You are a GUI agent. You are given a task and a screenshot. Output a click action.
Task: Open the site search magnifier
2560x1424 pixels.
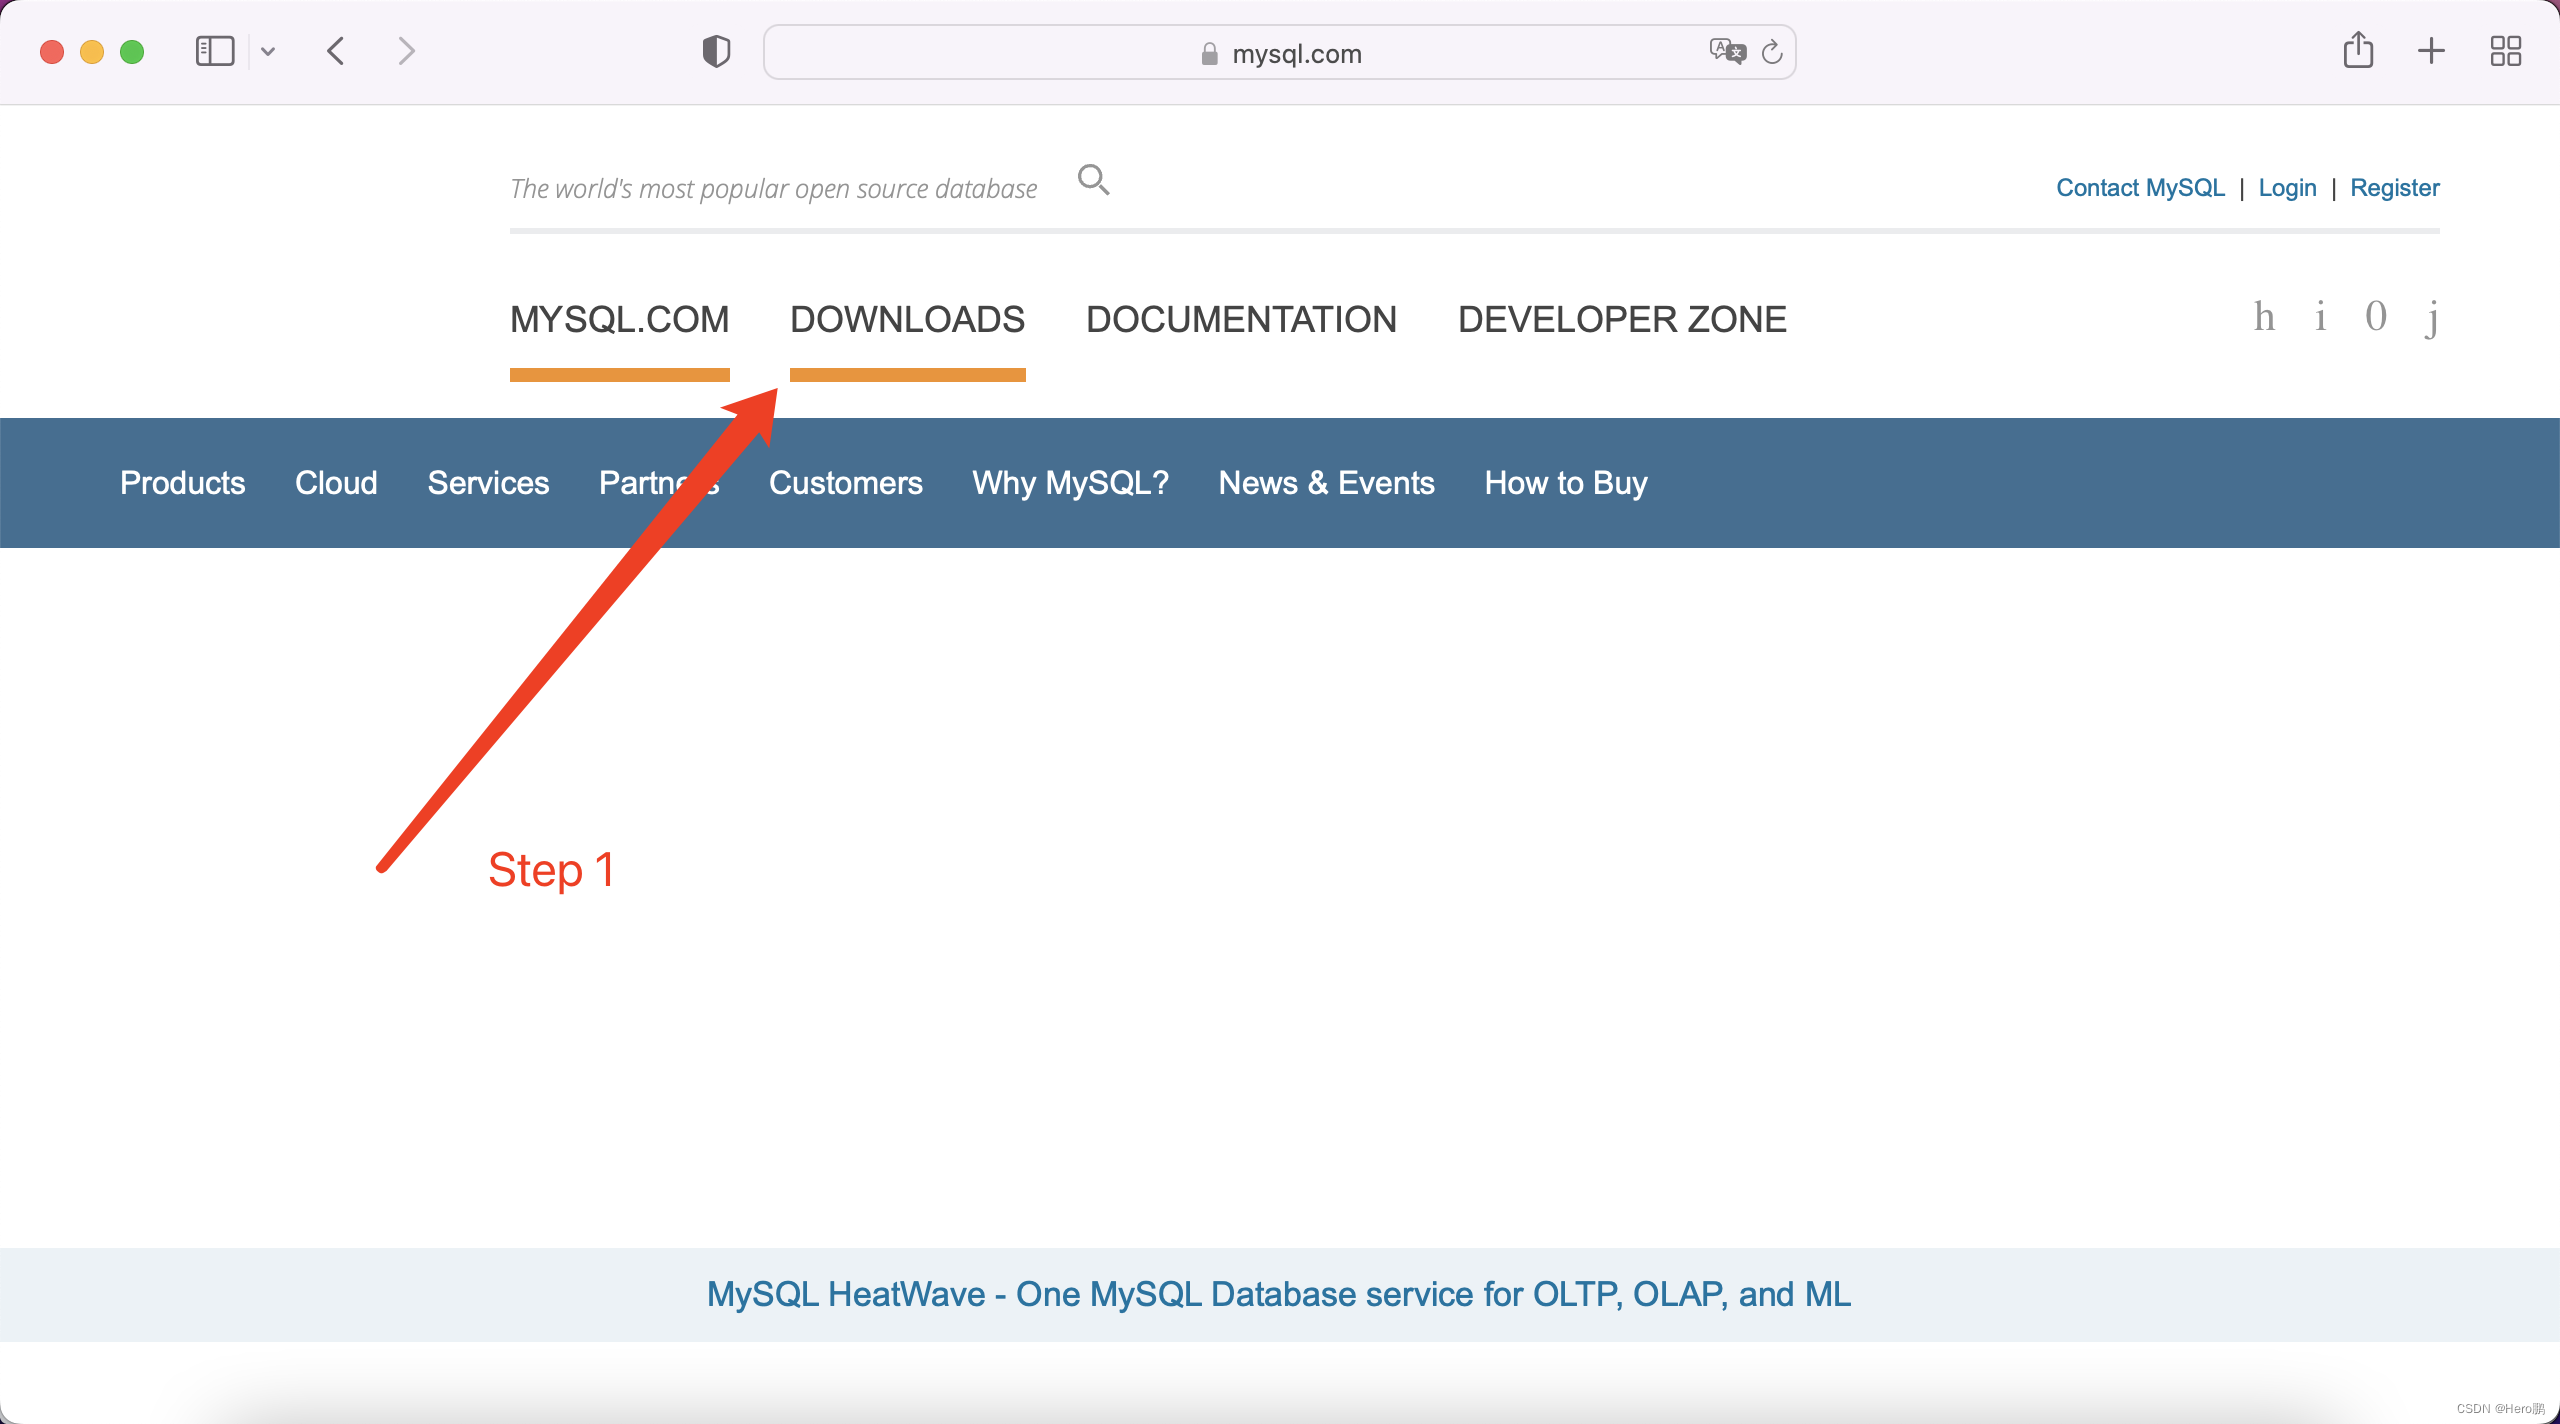coord(1093,180)
